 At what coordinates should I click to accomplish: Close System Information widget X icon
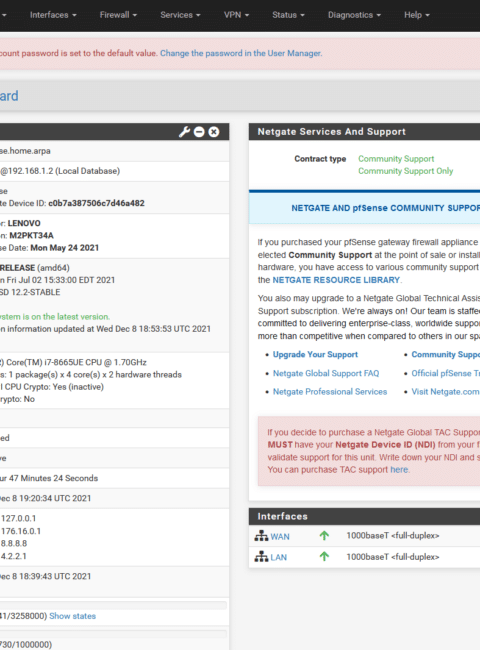tap(214, 132)
